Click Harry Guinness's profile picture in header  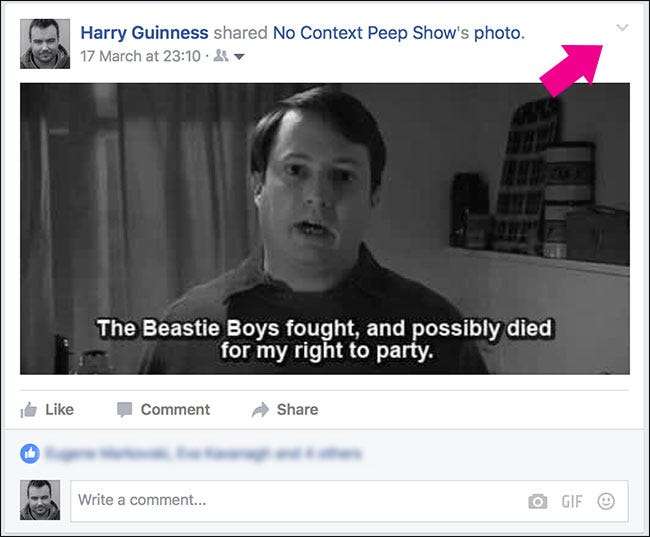tap(45, 43)
